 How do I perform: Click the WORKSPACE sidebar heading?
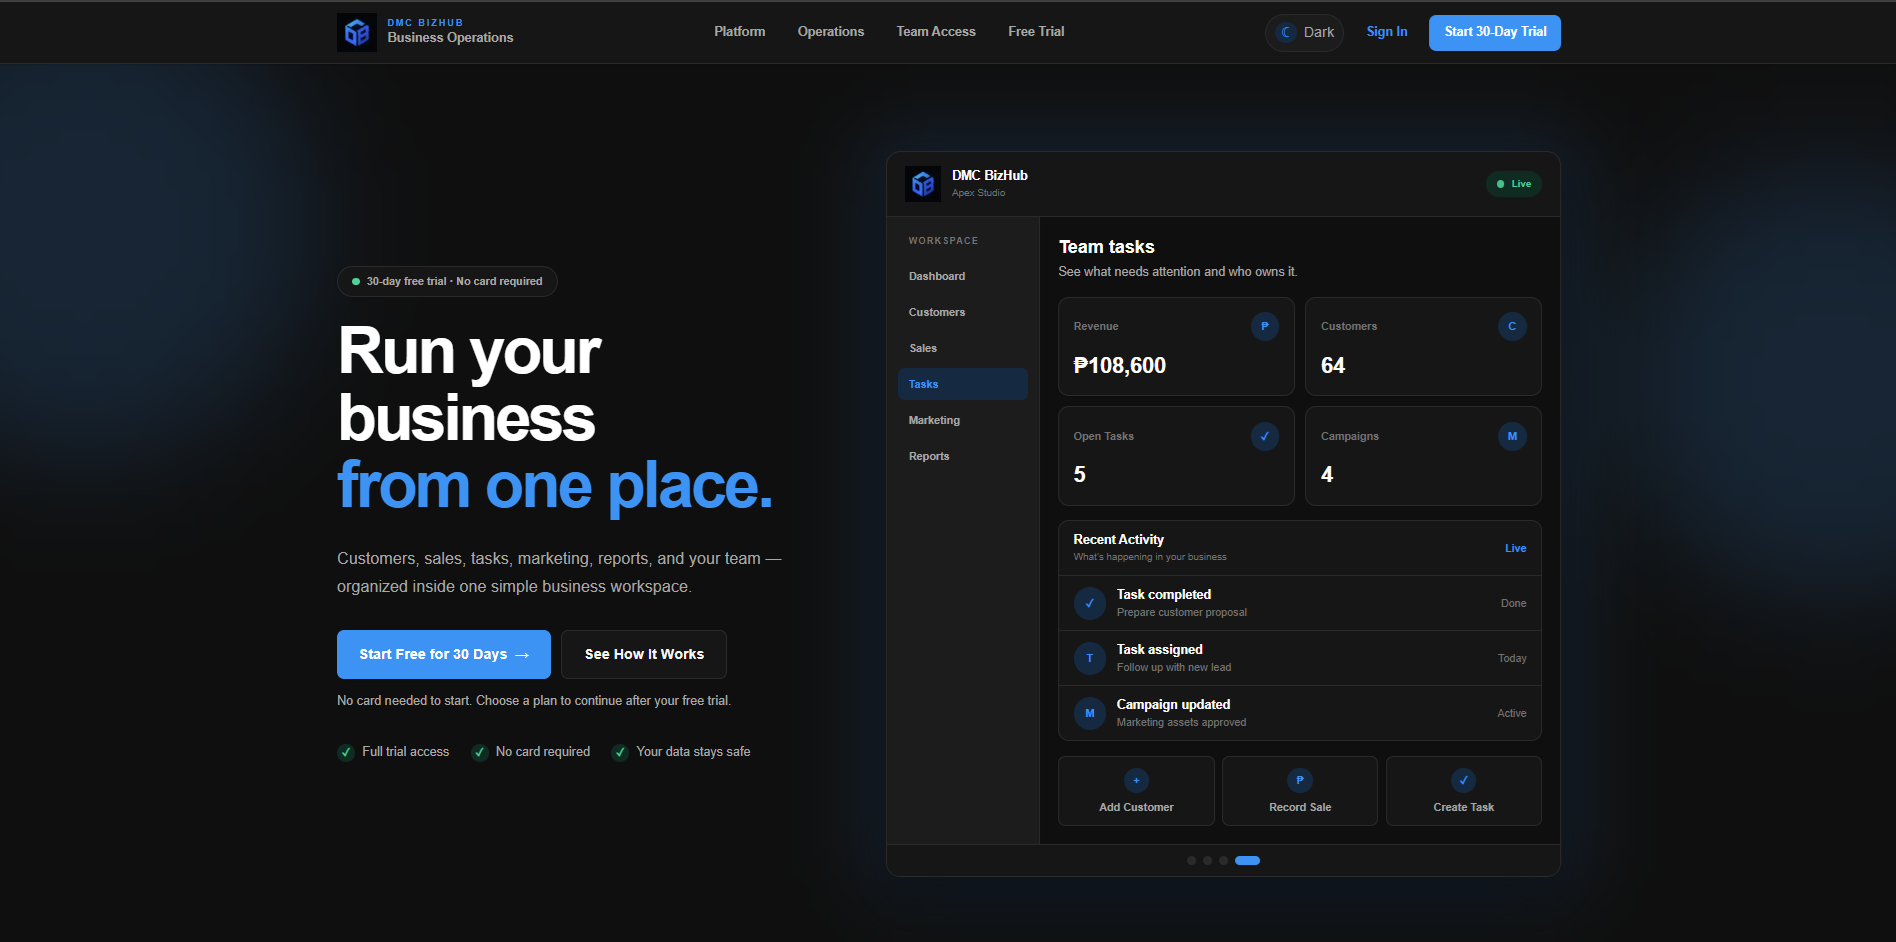point(943,241)
